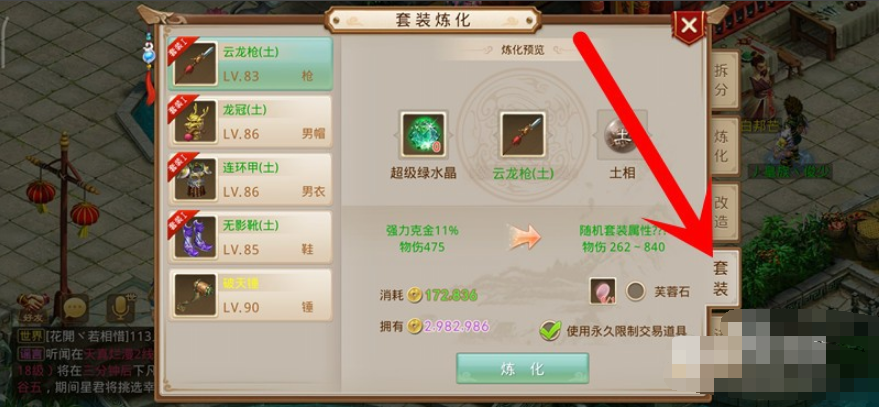The height and width of the screenshot is (407, 879).
Task: Toggle the 芙蓉石 radio button
Action: [636, 291]
